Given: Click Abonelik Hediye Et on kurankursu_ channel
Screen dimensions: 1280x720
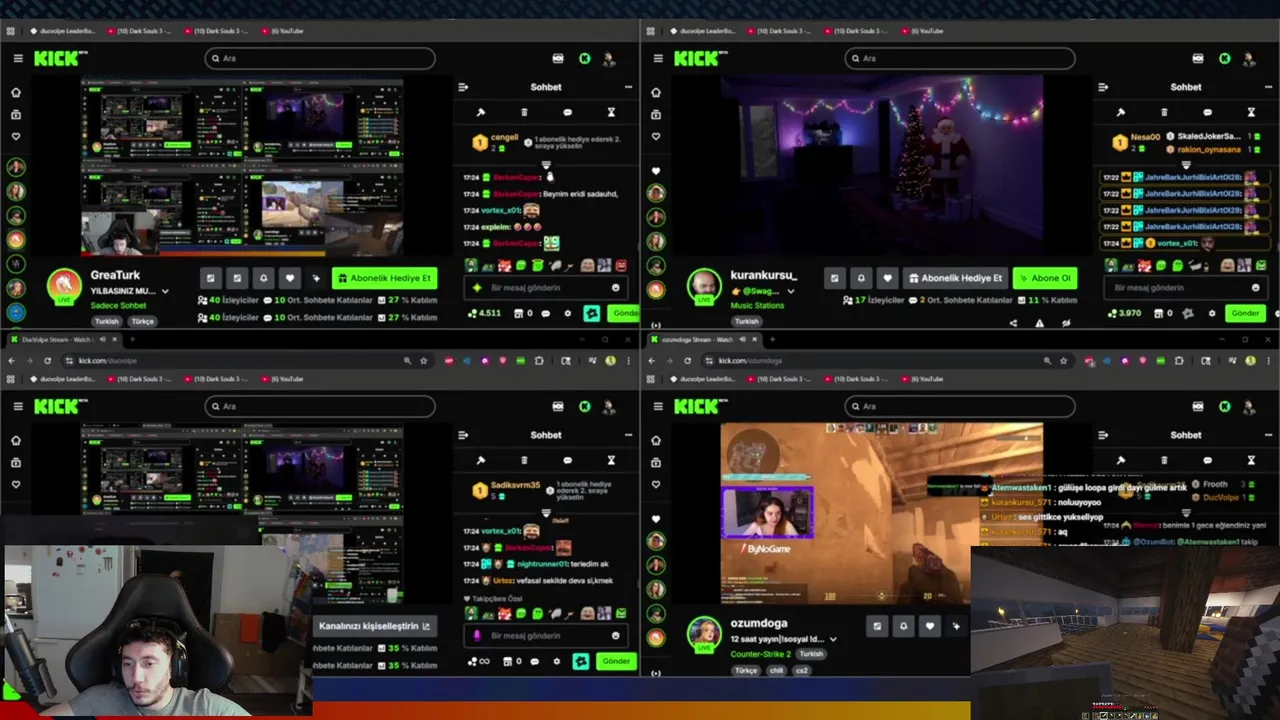Looking at the screenshot, I should pyautogui.click(x=955, y=278).
